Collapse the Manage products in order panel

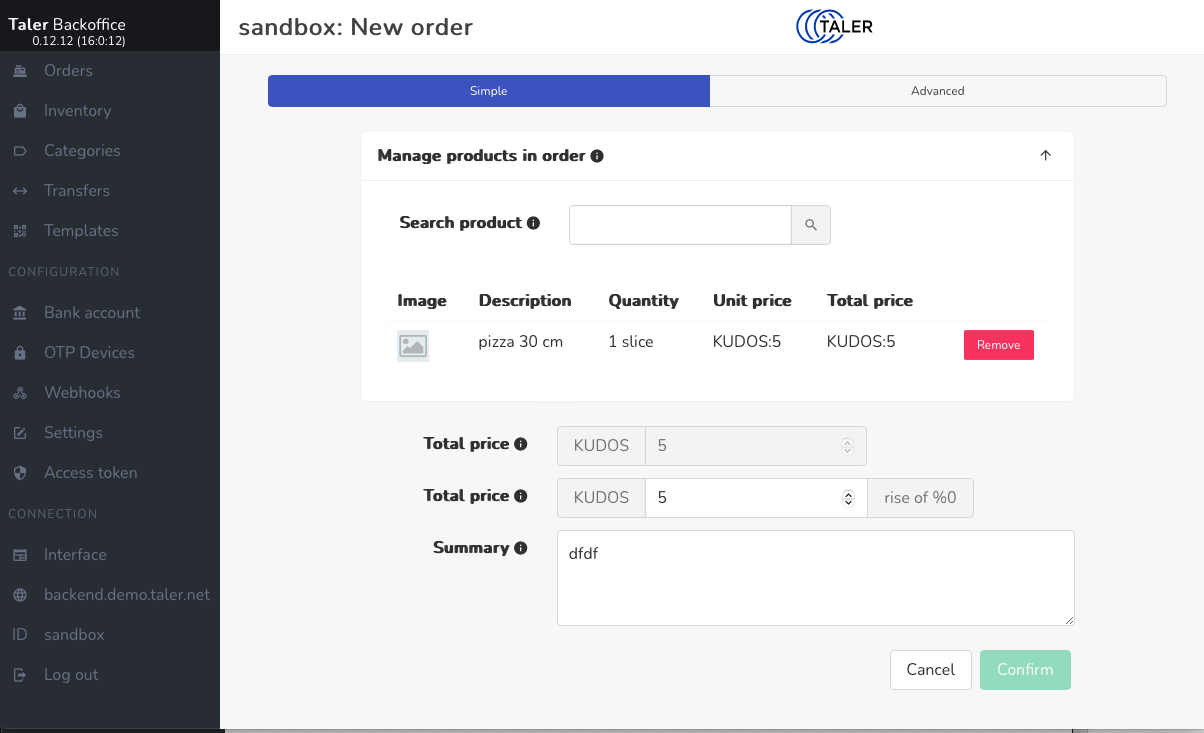click(x=1046, y=156)
